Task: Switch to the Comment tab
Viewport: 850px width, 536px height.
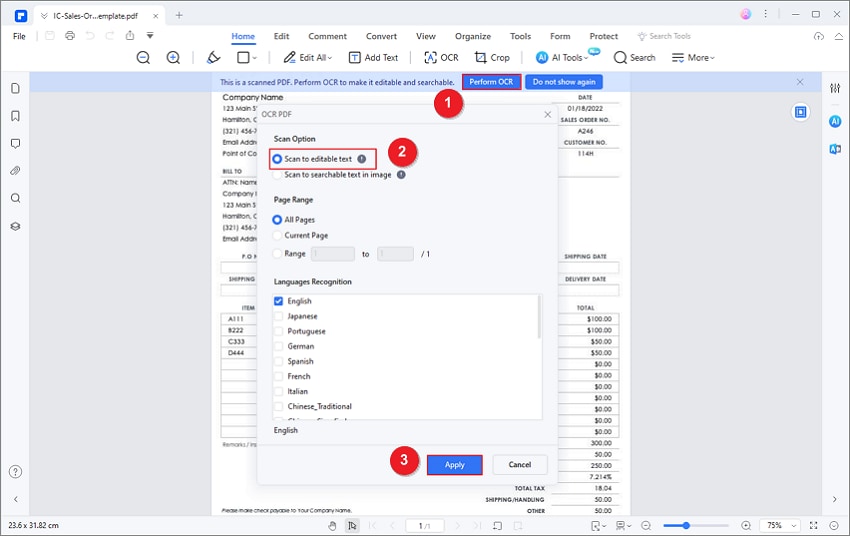Action: point(327,36)
